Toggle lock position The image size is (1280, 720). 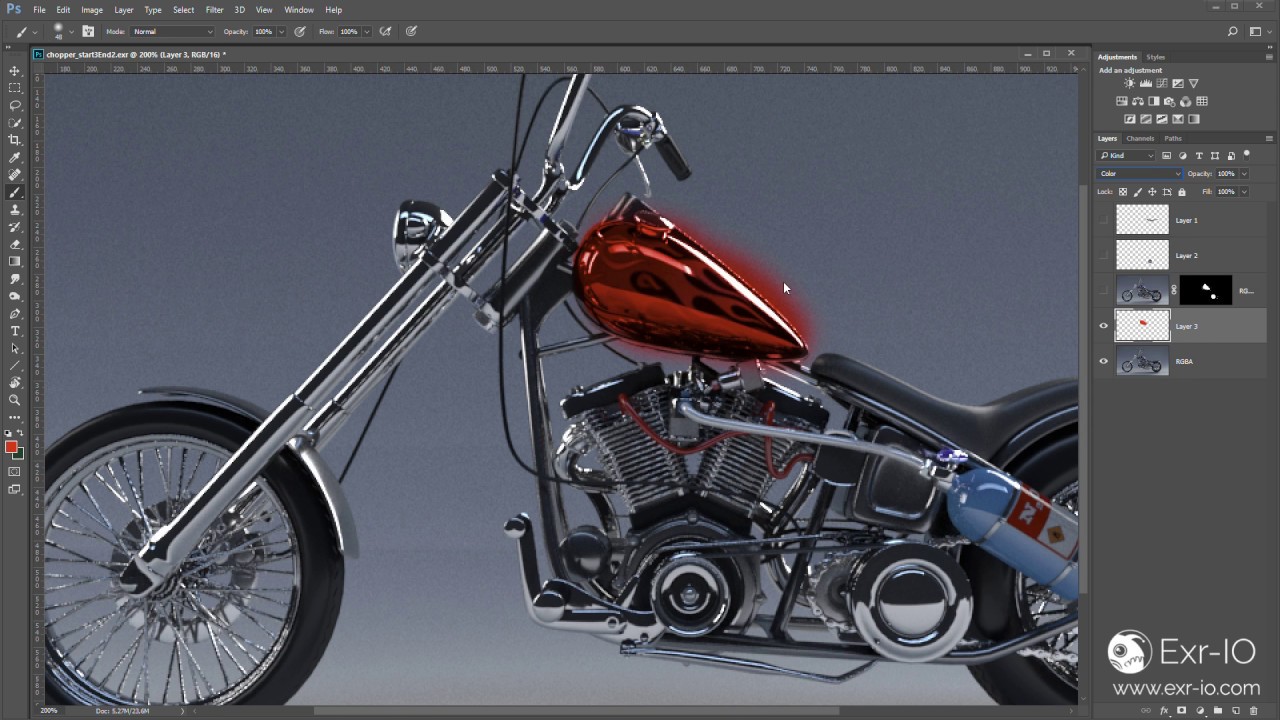point(1153,192)
